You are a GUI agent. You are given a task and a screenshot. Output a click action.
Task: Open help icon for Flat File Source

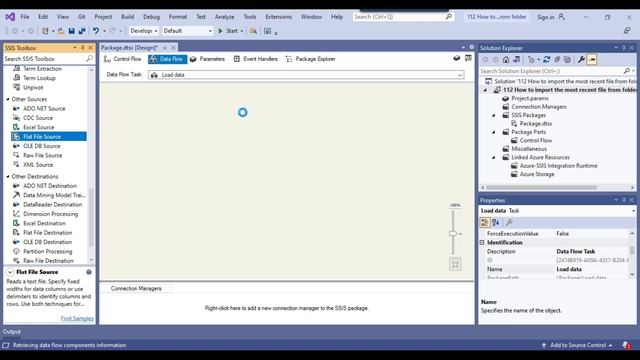point(89,272)
